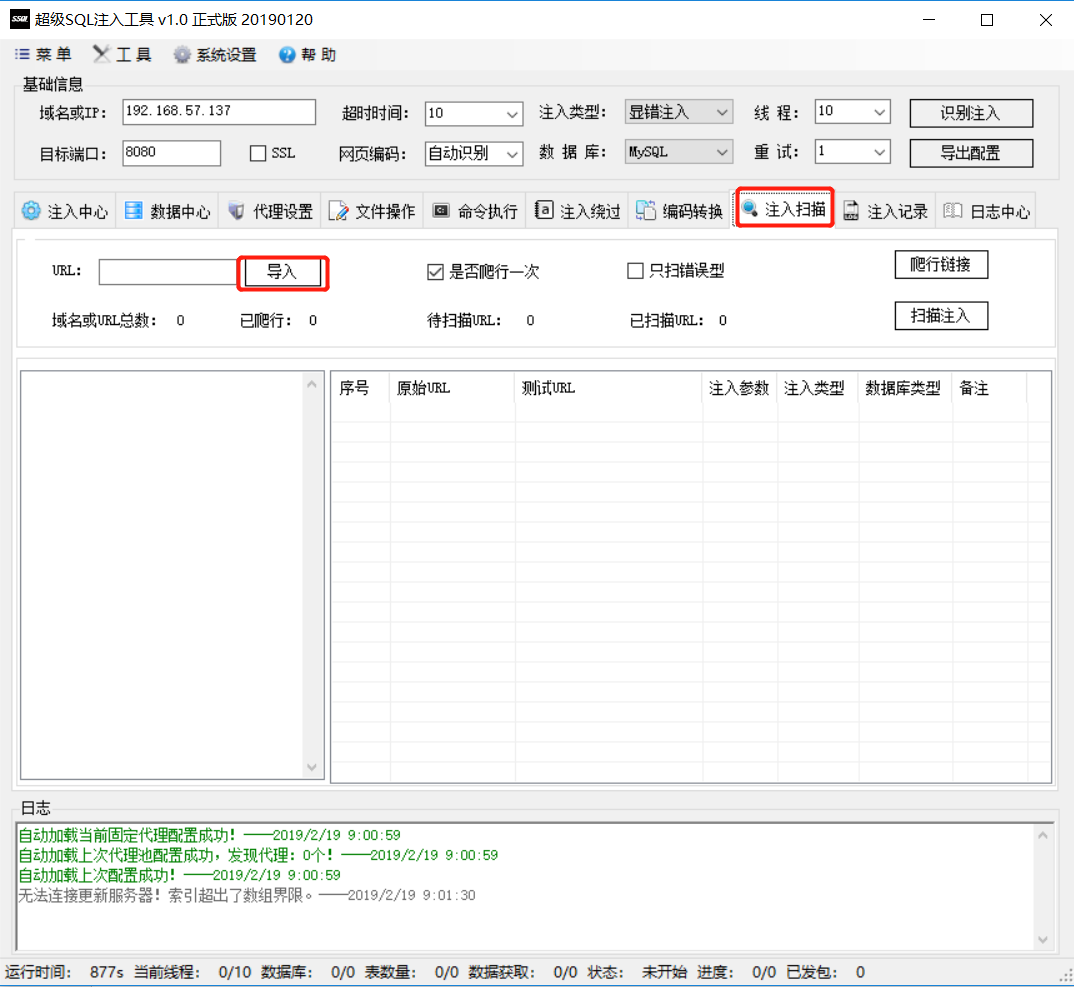Open 系统设置 gear icon

point(182,55)
